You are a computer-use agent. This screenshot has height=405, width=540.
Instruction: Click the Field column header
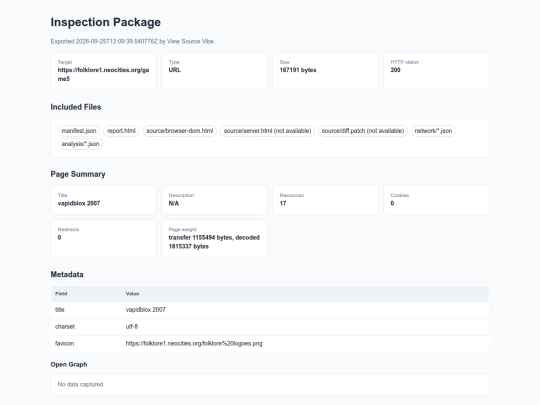tap(61, 294)
